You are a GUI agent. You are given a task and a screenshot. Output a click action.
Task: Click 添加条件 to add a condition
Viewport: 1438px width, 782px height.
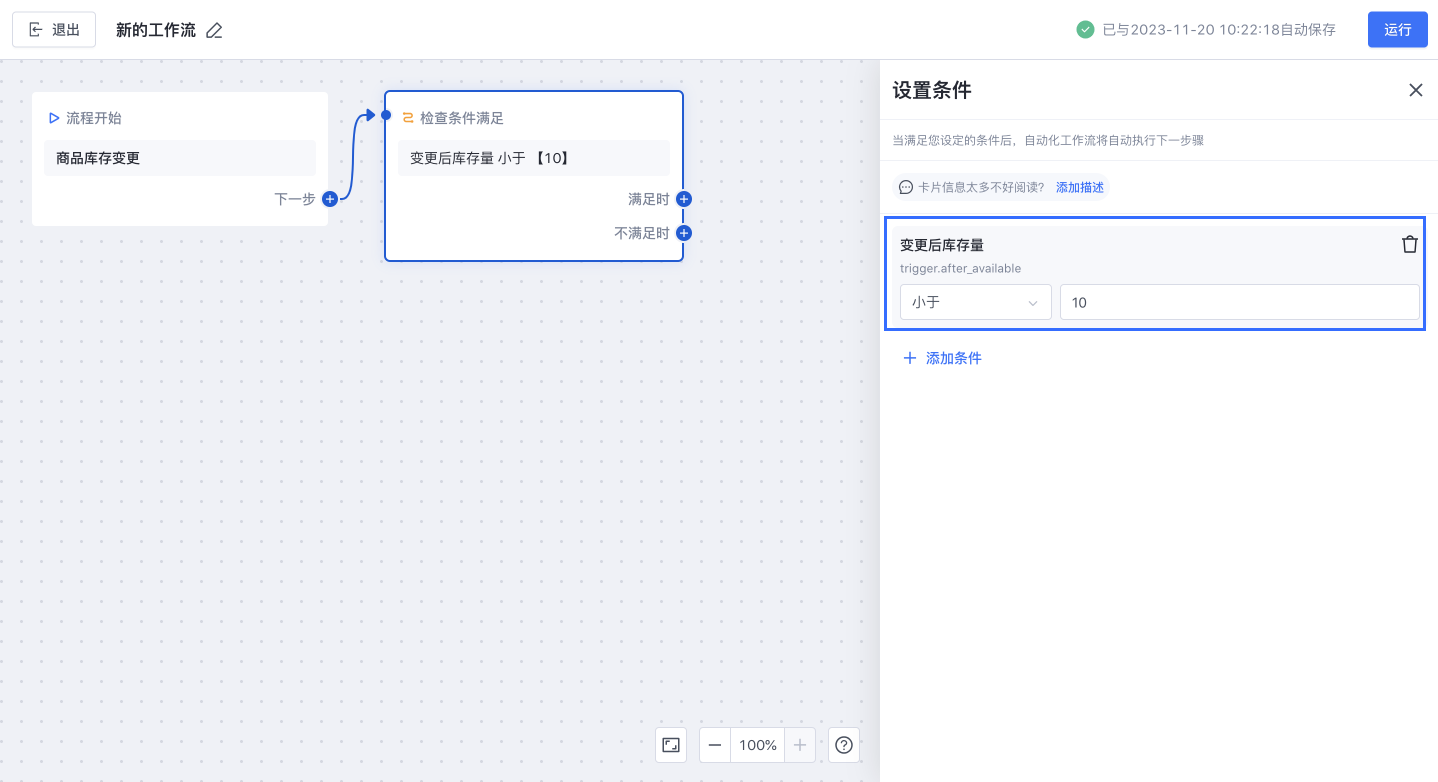tap(942, 358)
